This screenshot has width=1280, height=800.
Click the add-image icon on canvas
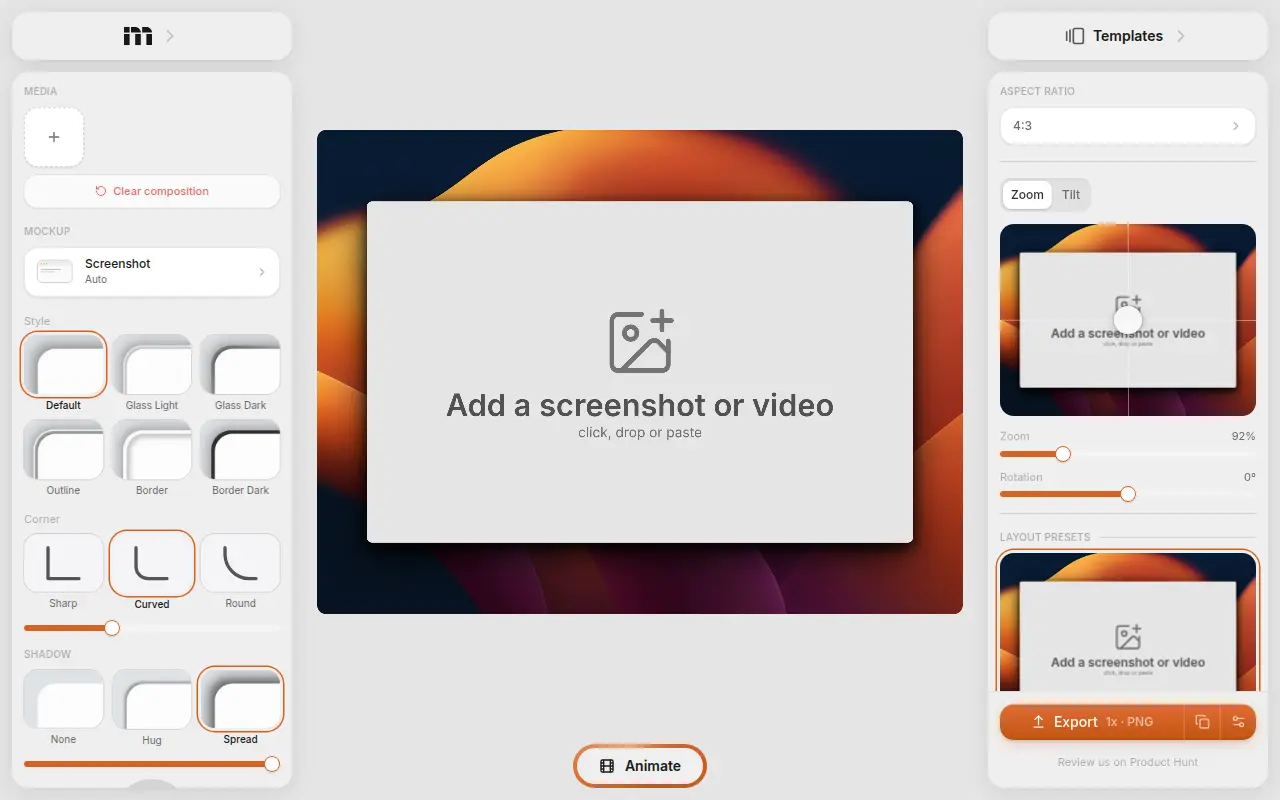tap(641, 342)
